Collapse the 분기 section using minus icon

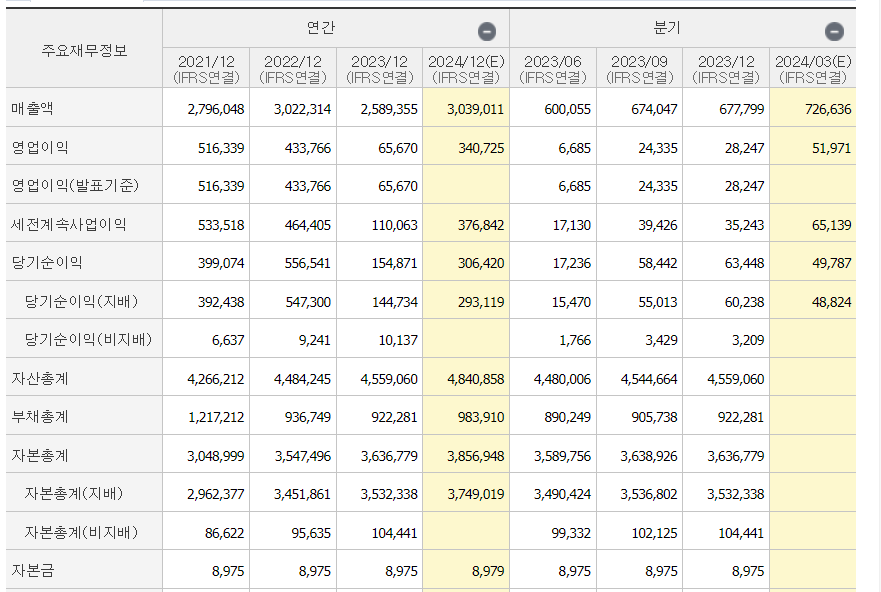coord(834,31)
